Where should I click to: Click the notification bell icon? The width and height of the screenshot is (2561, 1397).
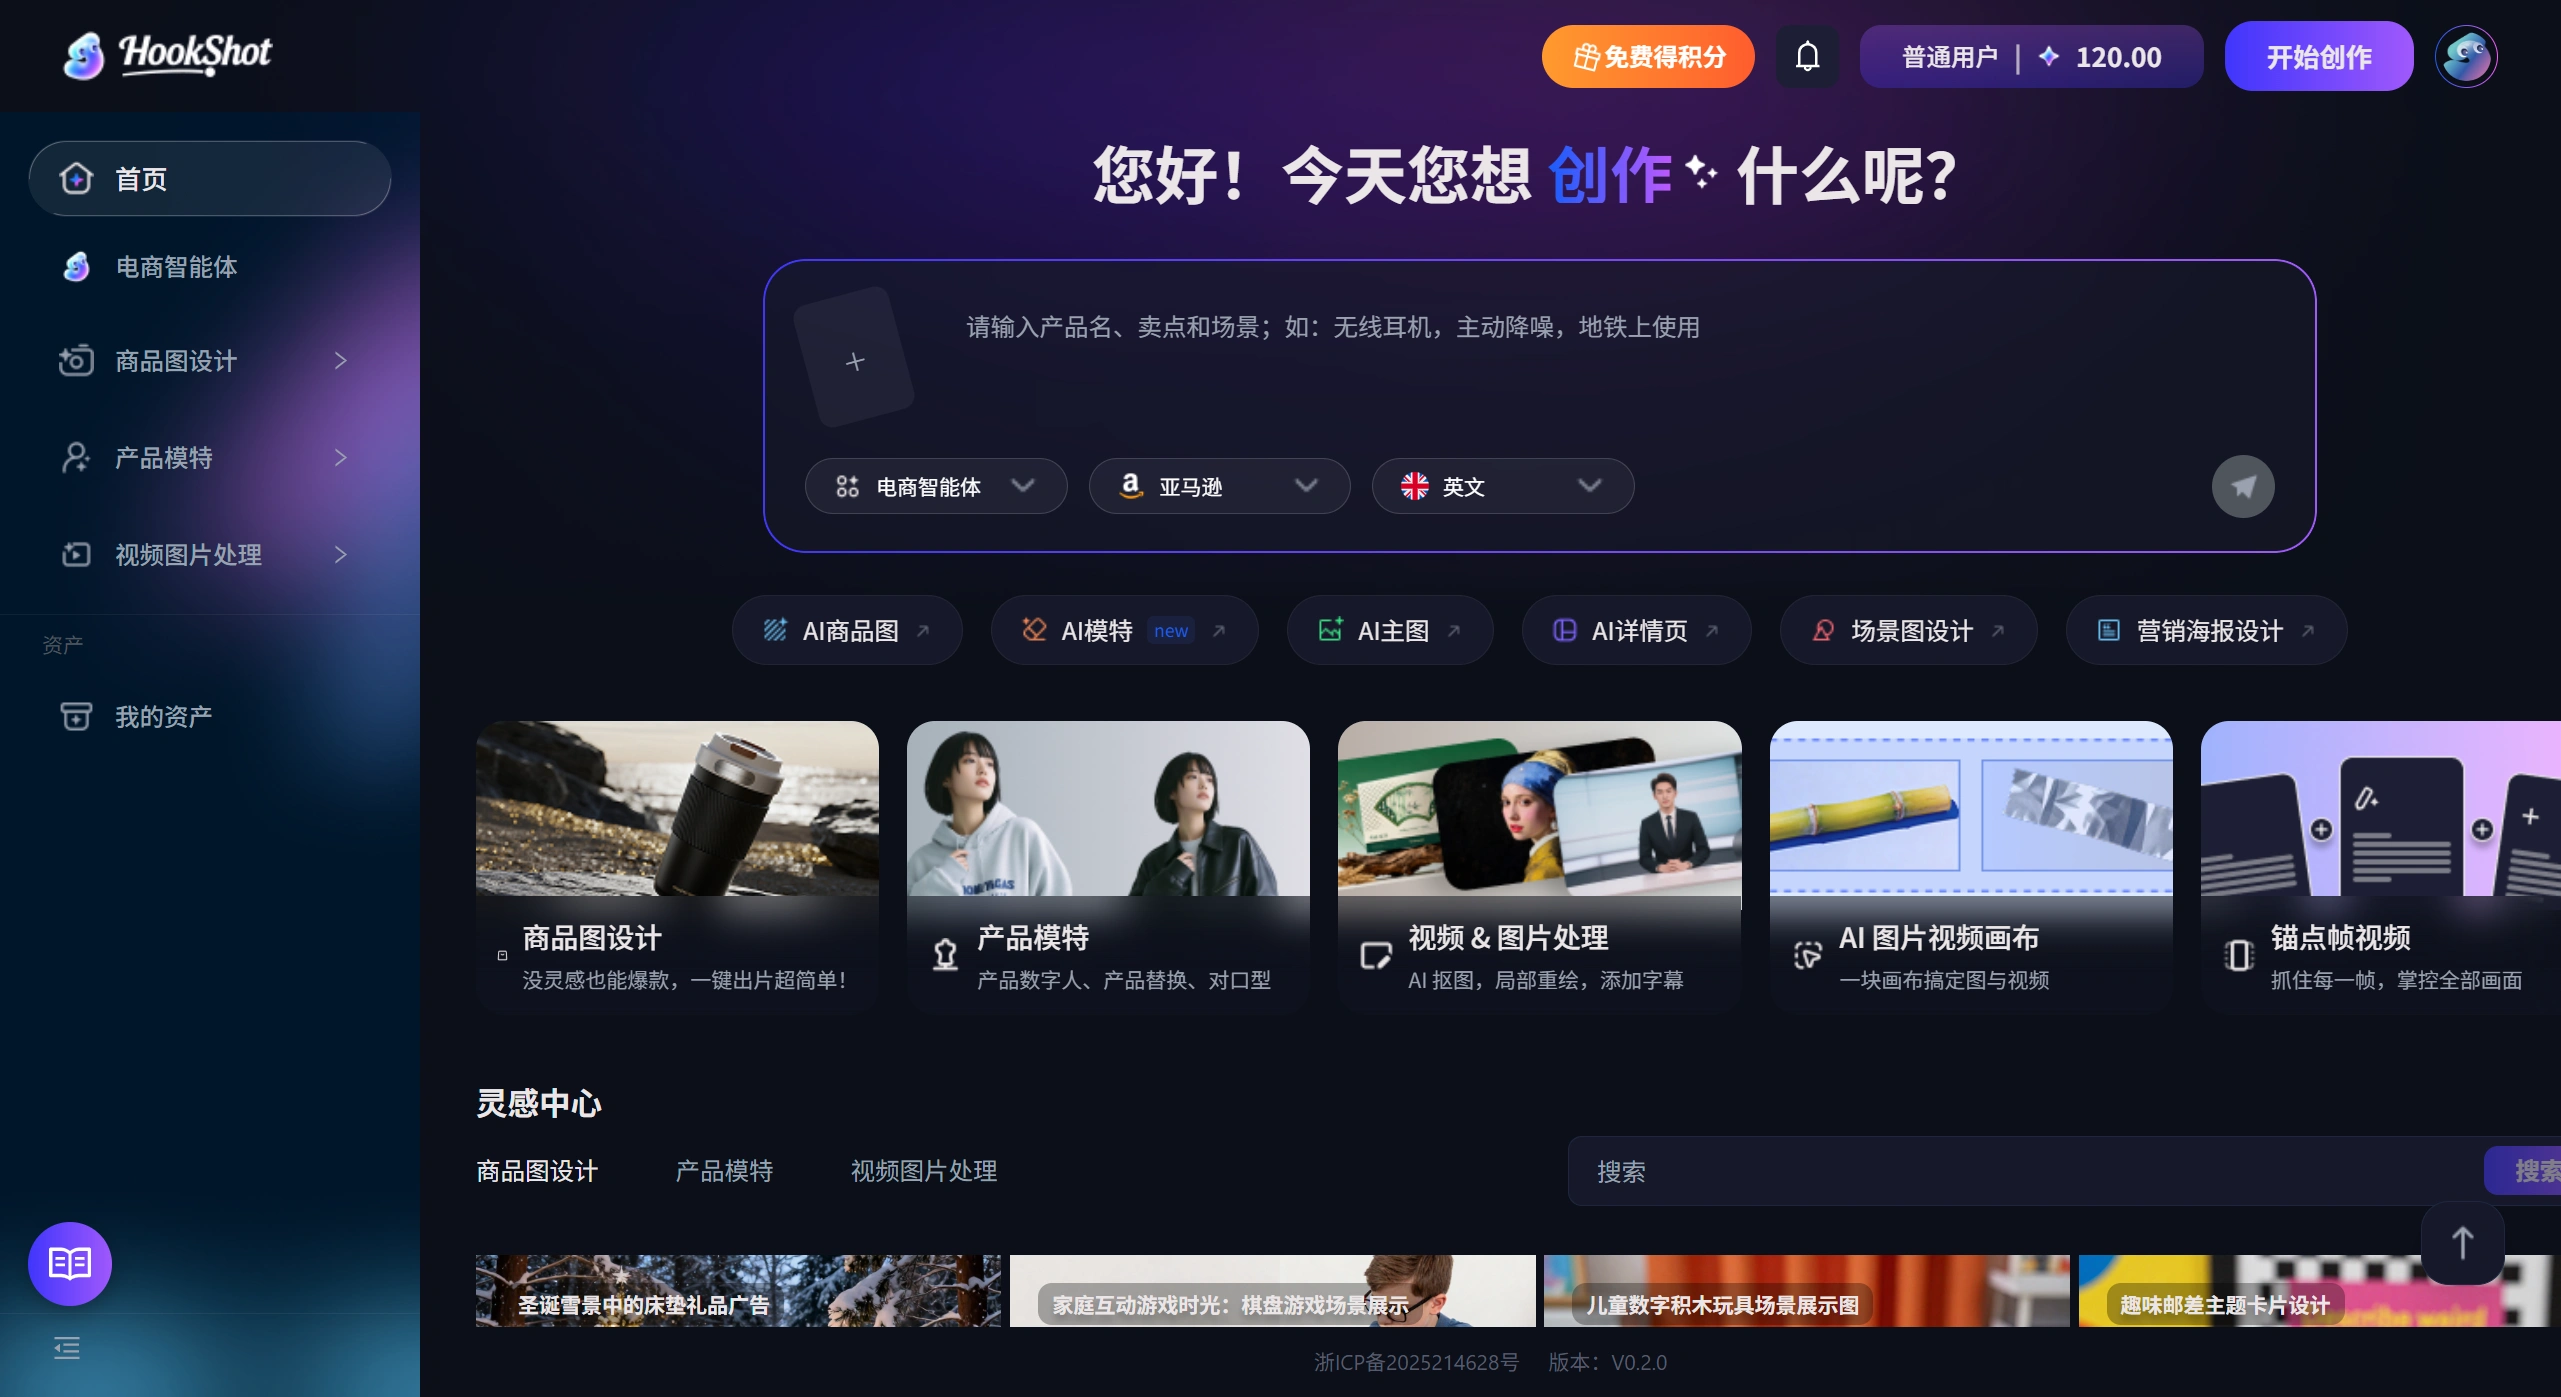[1807, 56]
